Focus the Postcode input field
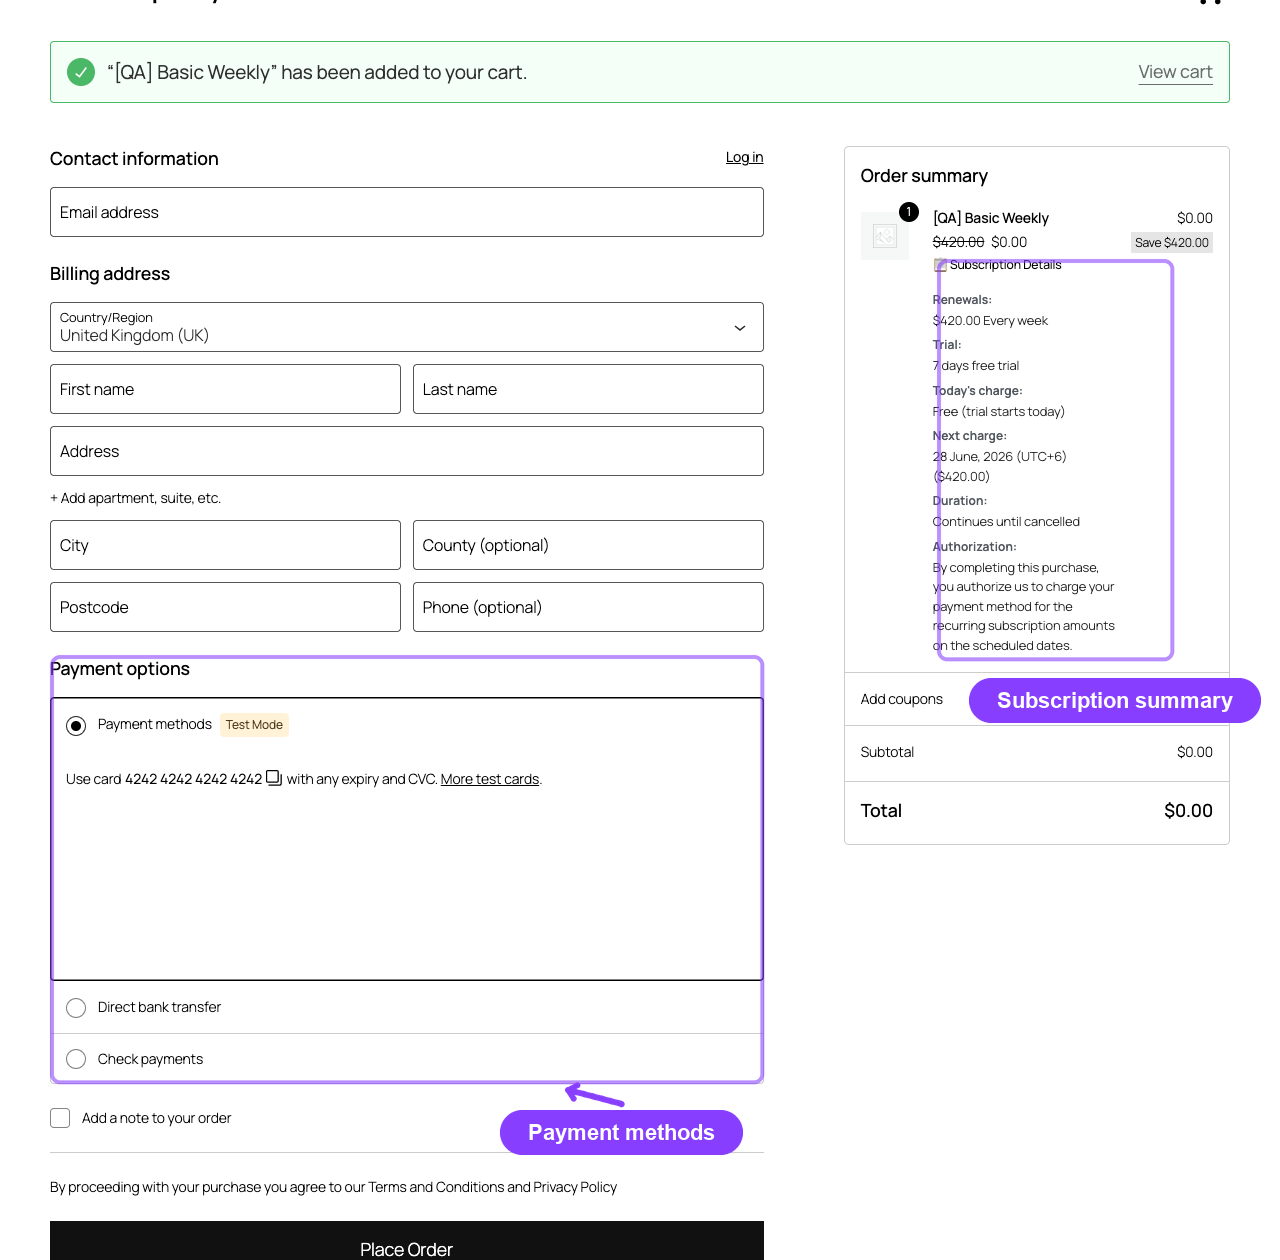 [x=225, y=607]
